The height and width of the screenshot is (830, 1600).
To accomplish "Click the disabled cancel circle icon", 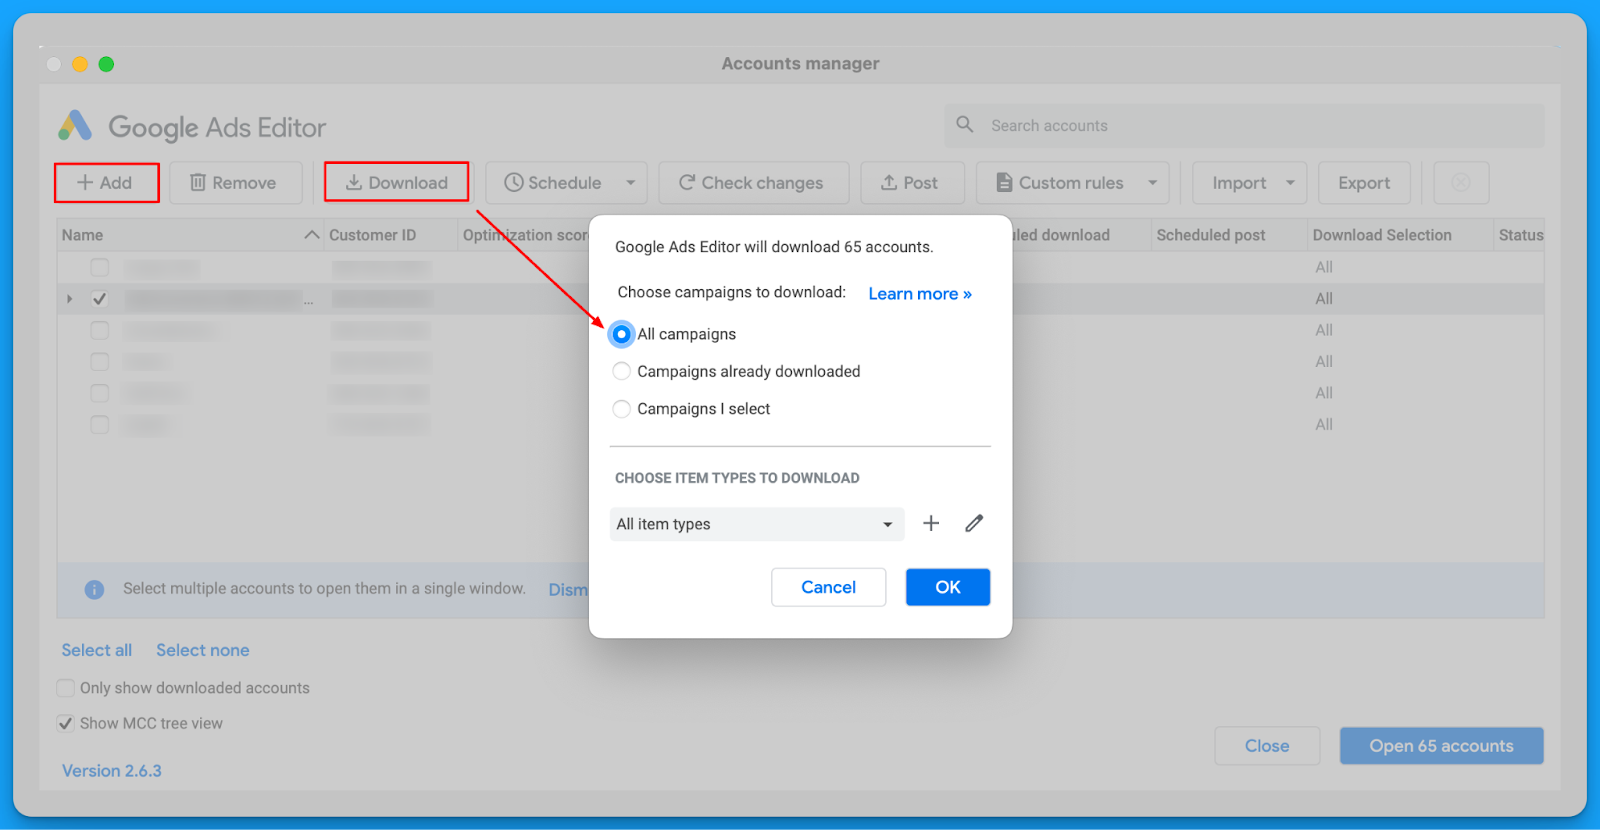I will click(x=1461, y=183).
